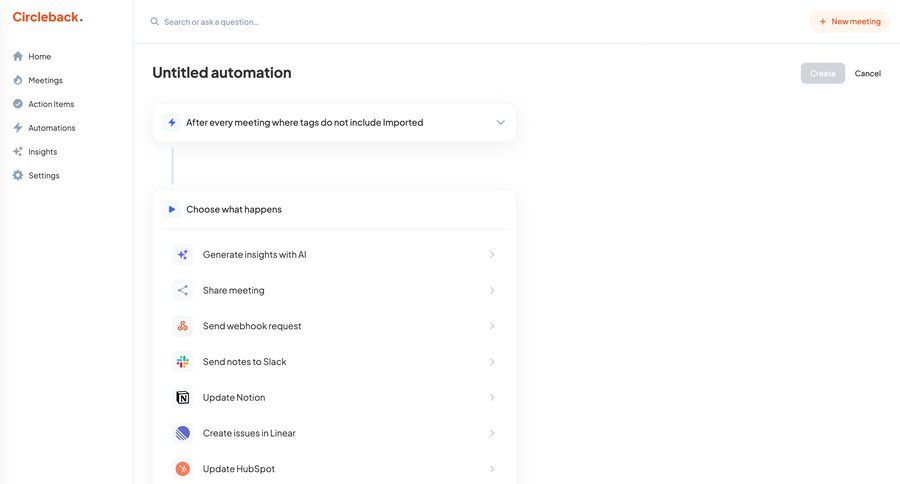Click the HubSpot logo icon

[x=182, y=469]
